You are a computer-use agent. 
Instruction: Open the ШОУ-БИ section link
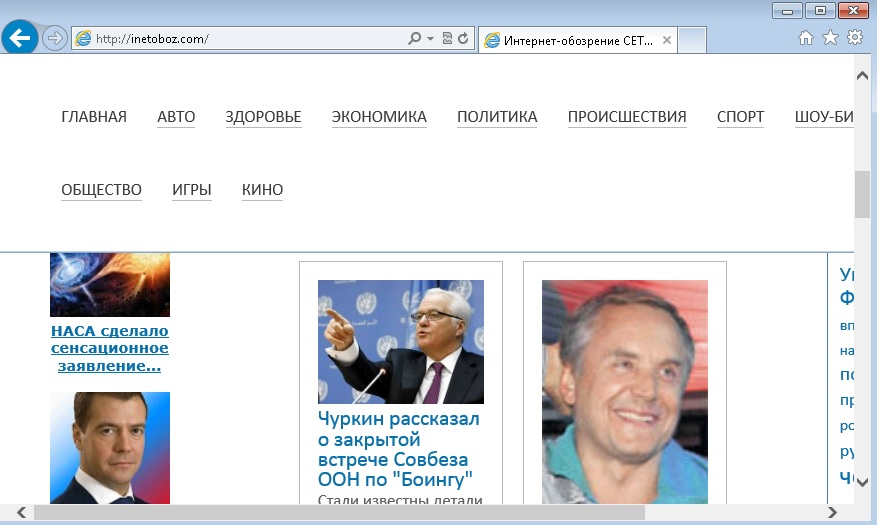click(824, 117)
